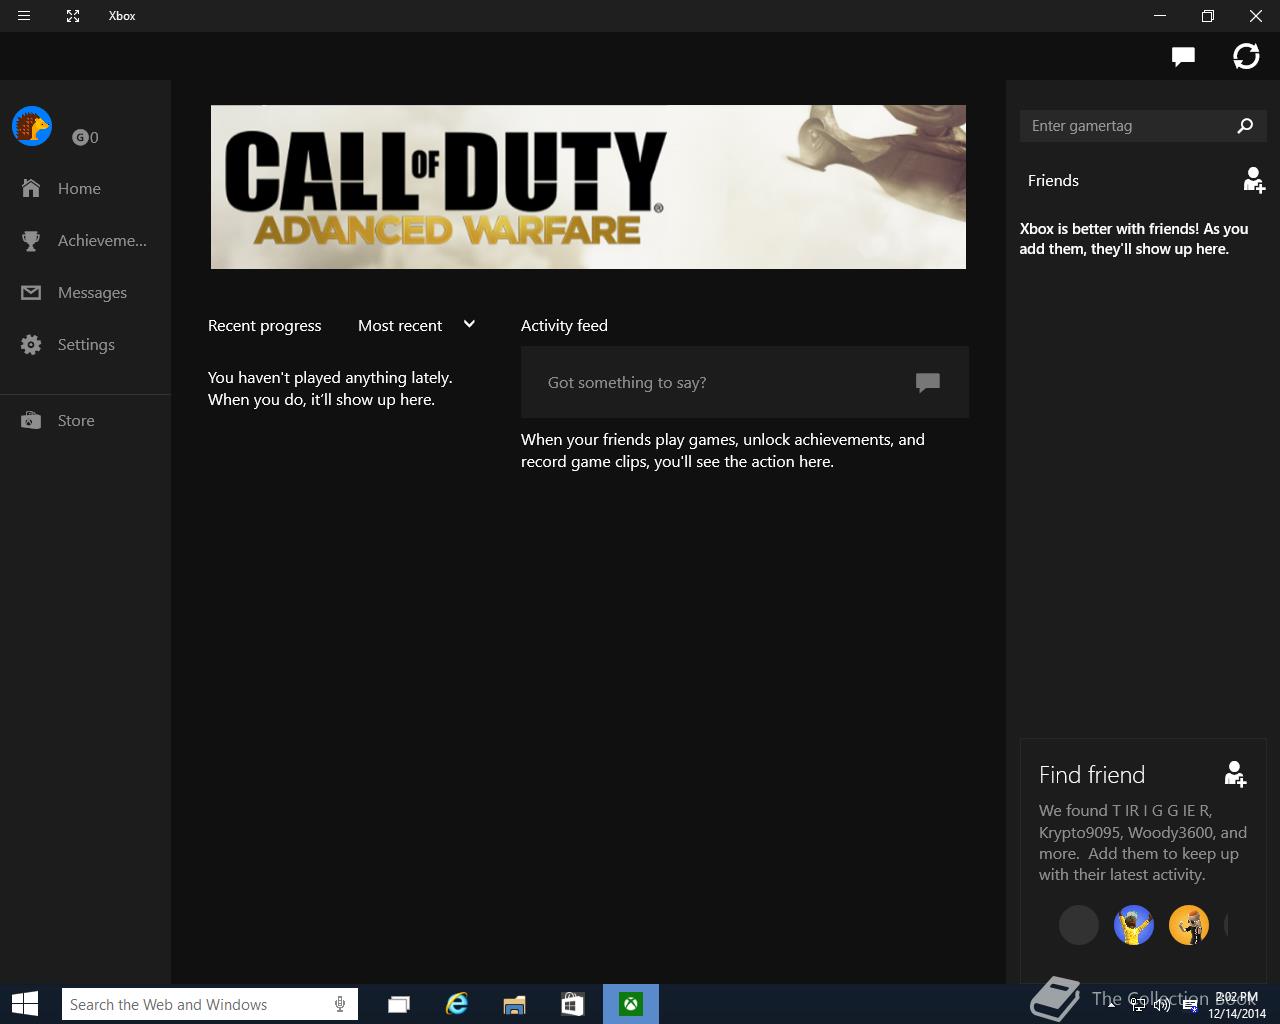
Task: Click the gamertag search magnifier icon
Action: pyautogui.click(x=1245, y=126)
